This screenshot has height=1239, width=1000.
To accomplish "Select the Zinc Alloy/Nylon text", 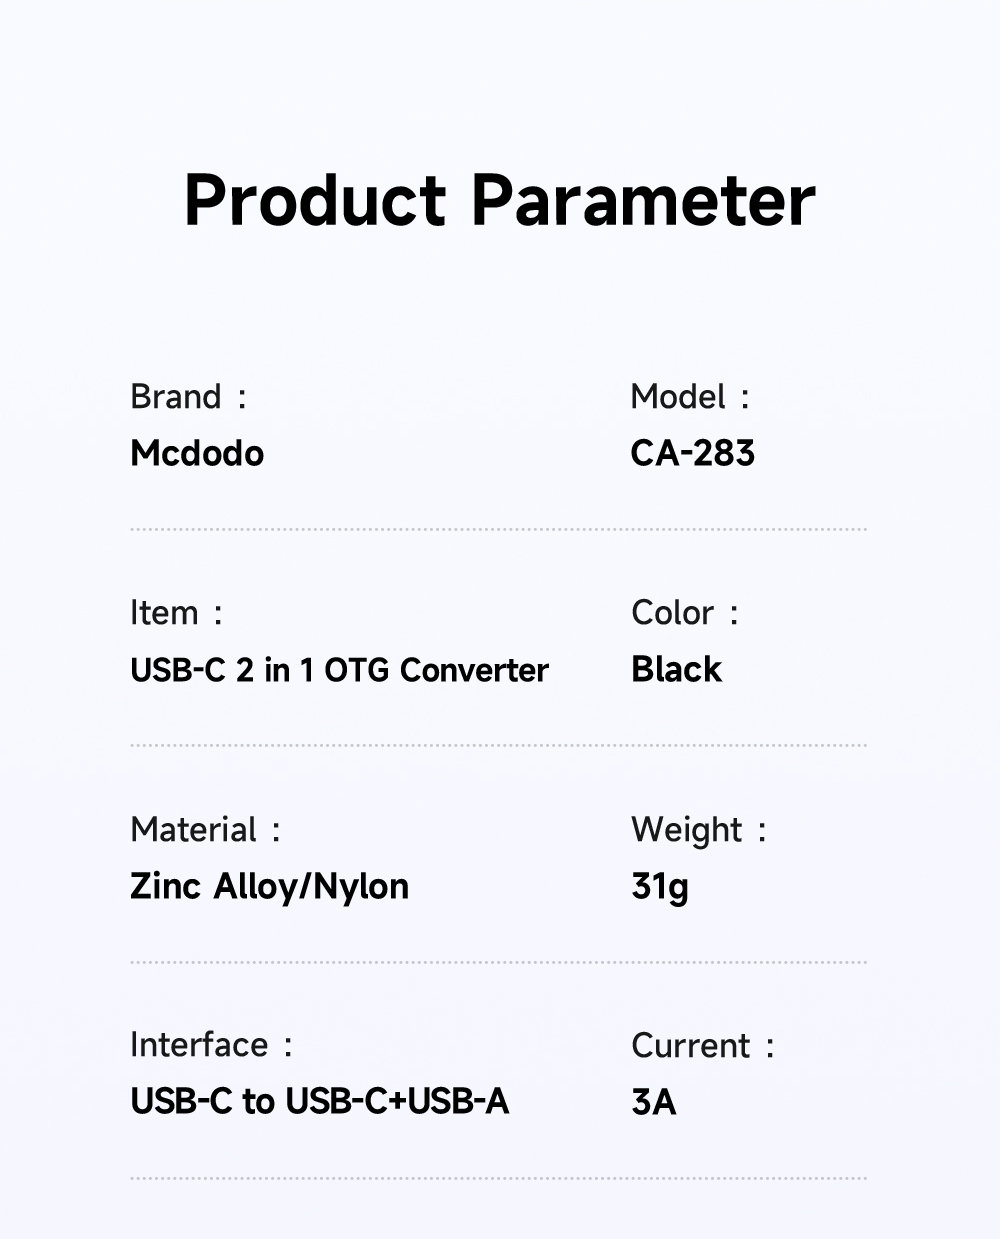I will (269, 886).
